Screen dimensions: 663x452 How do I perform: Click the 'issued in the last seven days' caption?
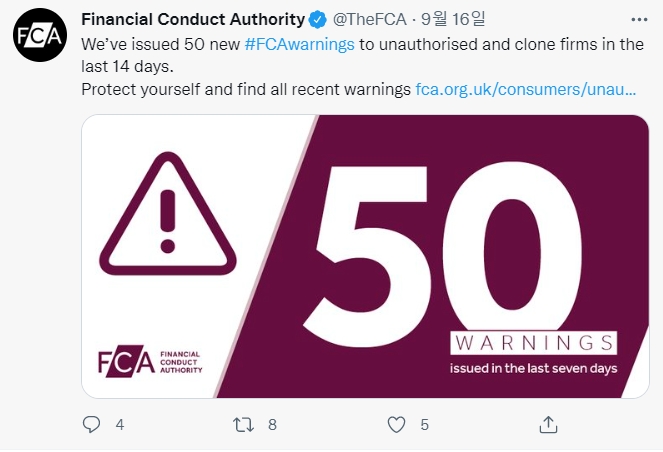pos(533,368)
